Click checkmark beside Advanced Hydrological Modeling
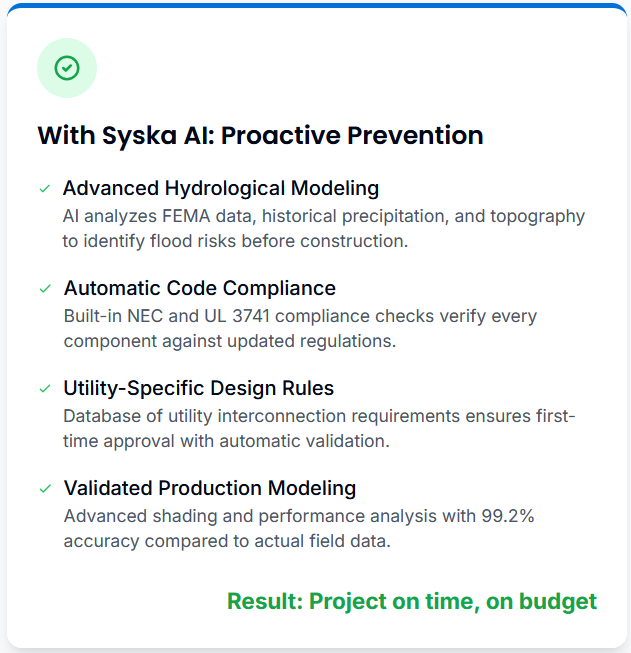631x653 pixels. pos(44,188)
